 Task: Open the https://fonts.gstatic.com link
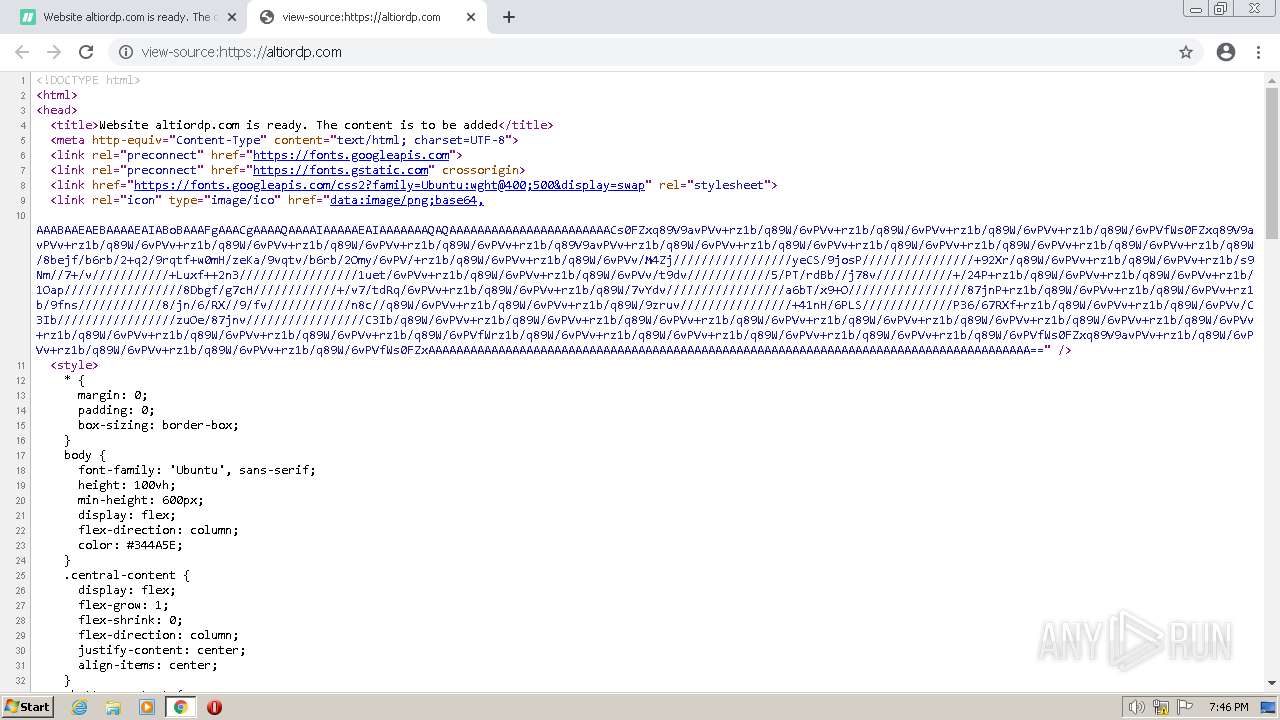340,170
